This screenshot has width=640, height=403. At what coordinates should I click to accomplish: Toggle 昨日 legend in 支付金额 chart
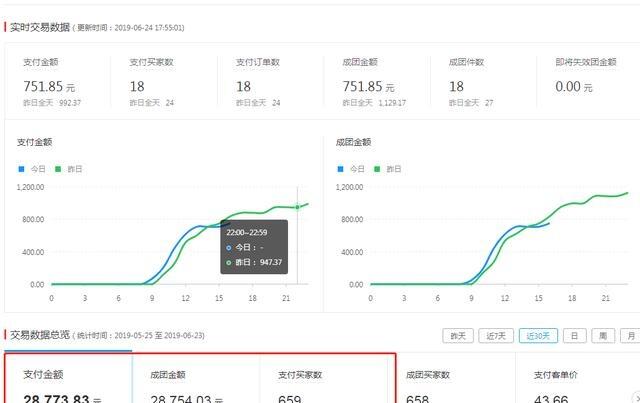point(69,169)
